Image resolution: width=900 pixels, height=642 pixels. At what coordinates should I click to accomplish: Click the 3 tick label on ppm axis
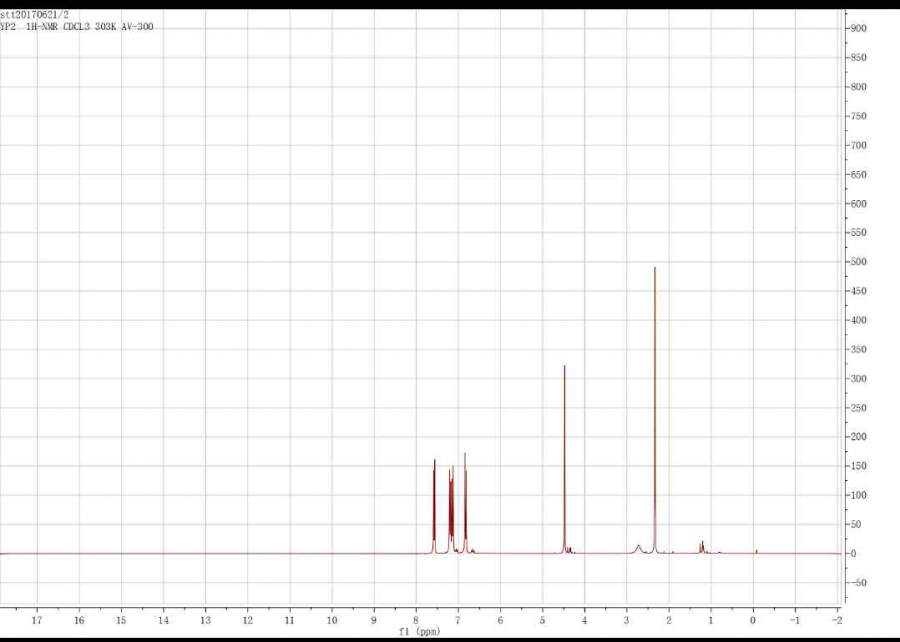click(x=627, y=620)
